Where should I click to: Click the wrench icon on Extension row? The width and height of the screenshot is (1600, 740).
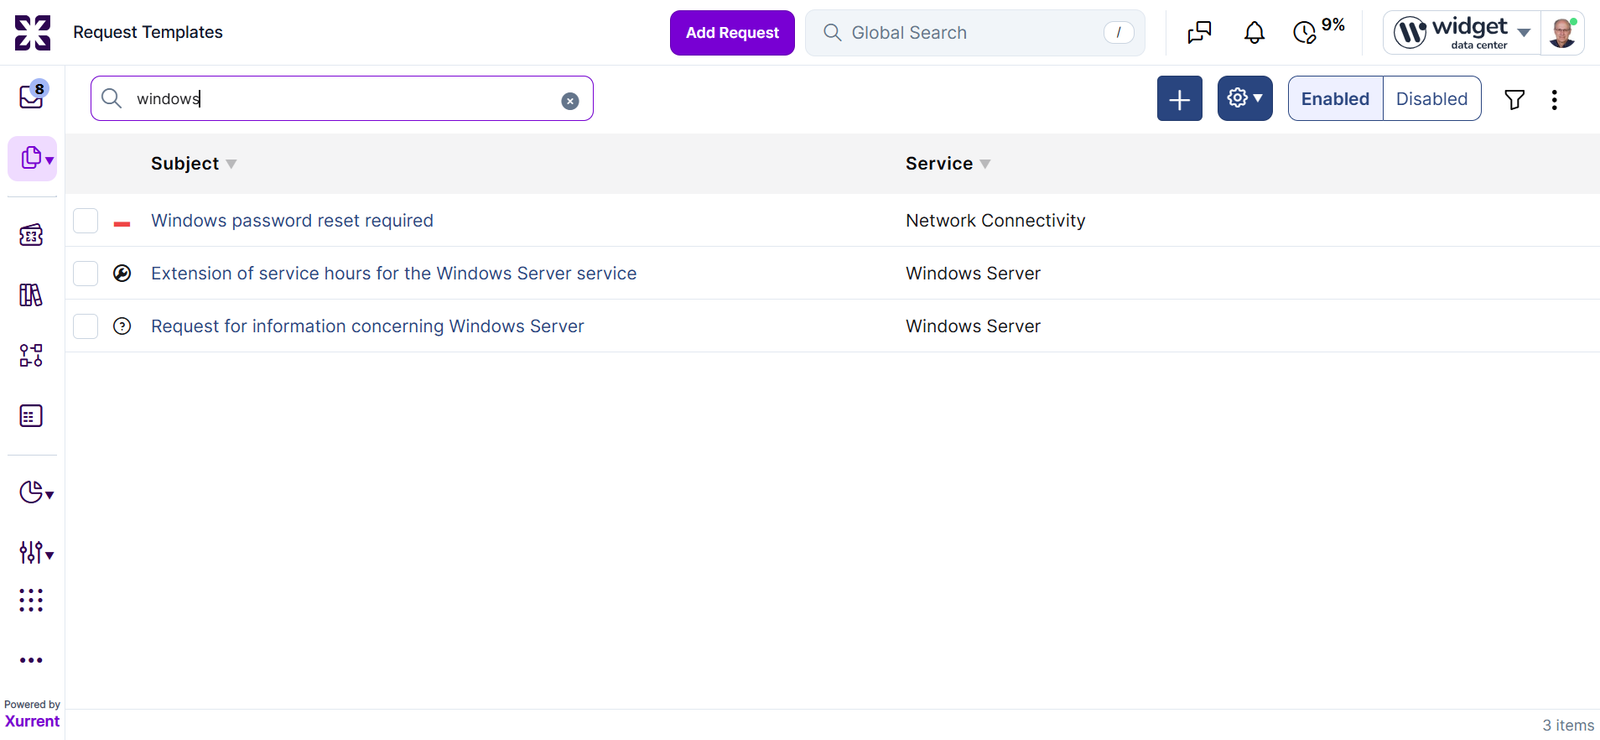(x=122, y=273)
